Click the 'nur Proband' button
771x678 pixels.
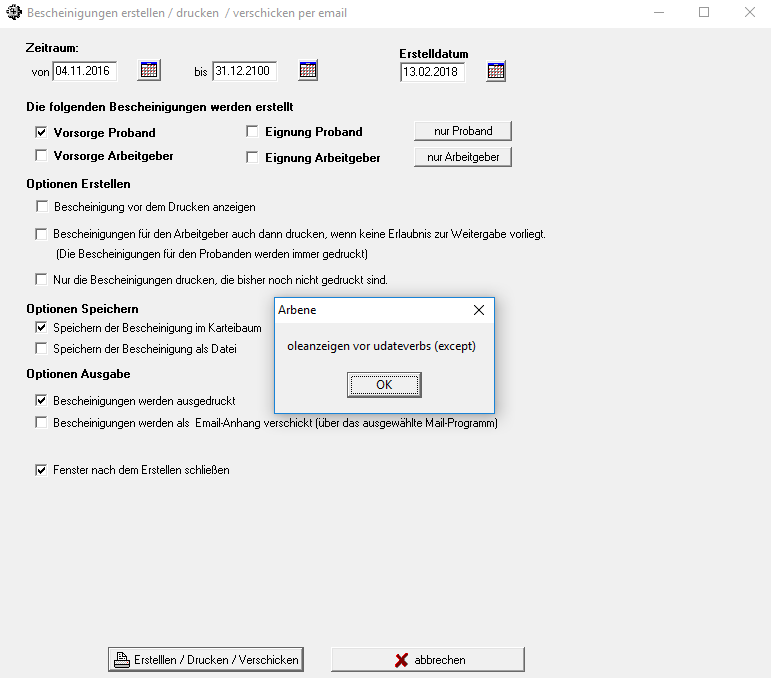(x=463, y=131)
